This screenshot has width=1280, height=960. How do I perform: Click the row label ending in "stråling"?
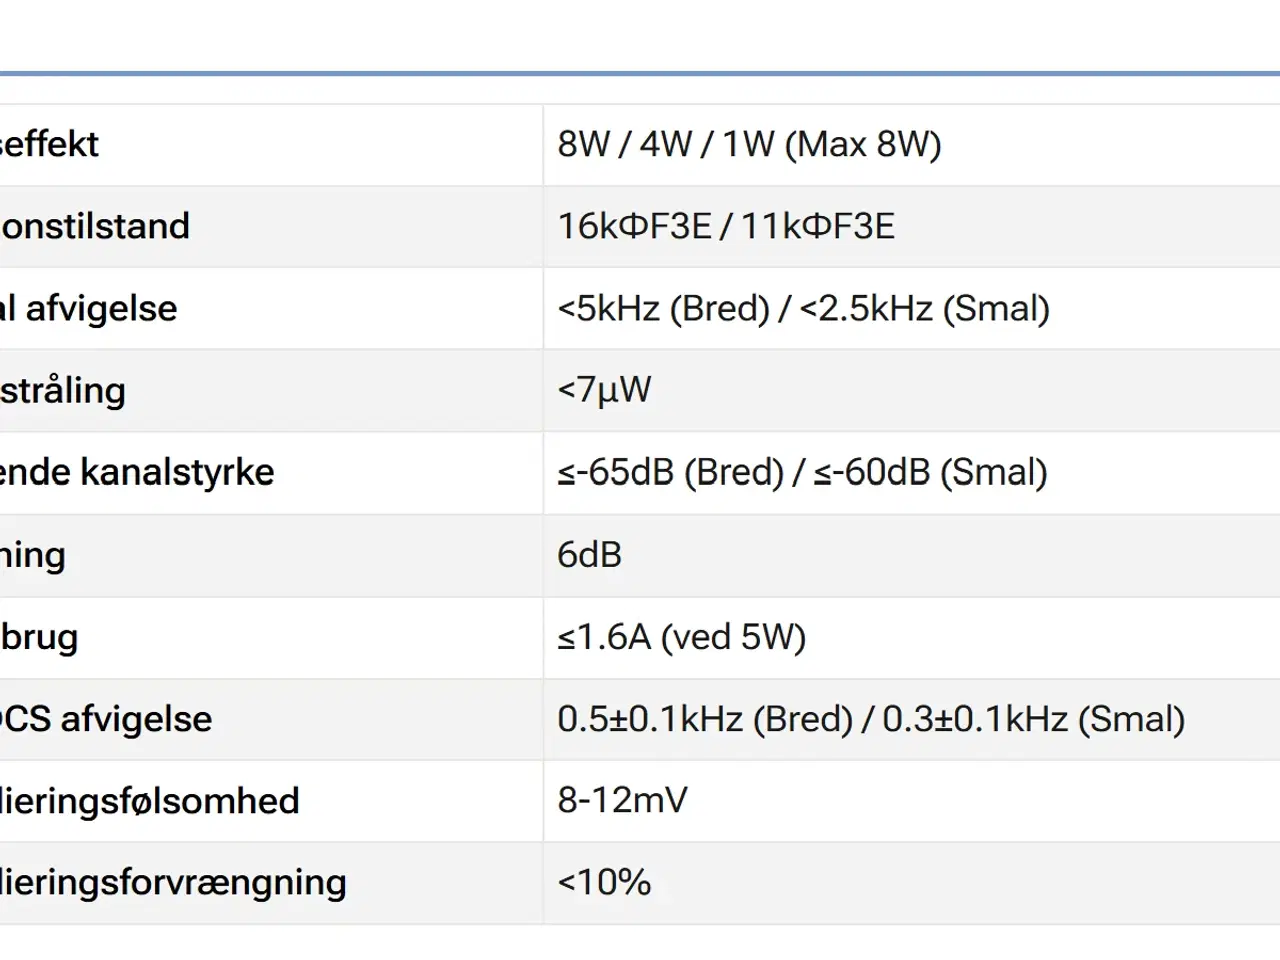pos(63,391)
